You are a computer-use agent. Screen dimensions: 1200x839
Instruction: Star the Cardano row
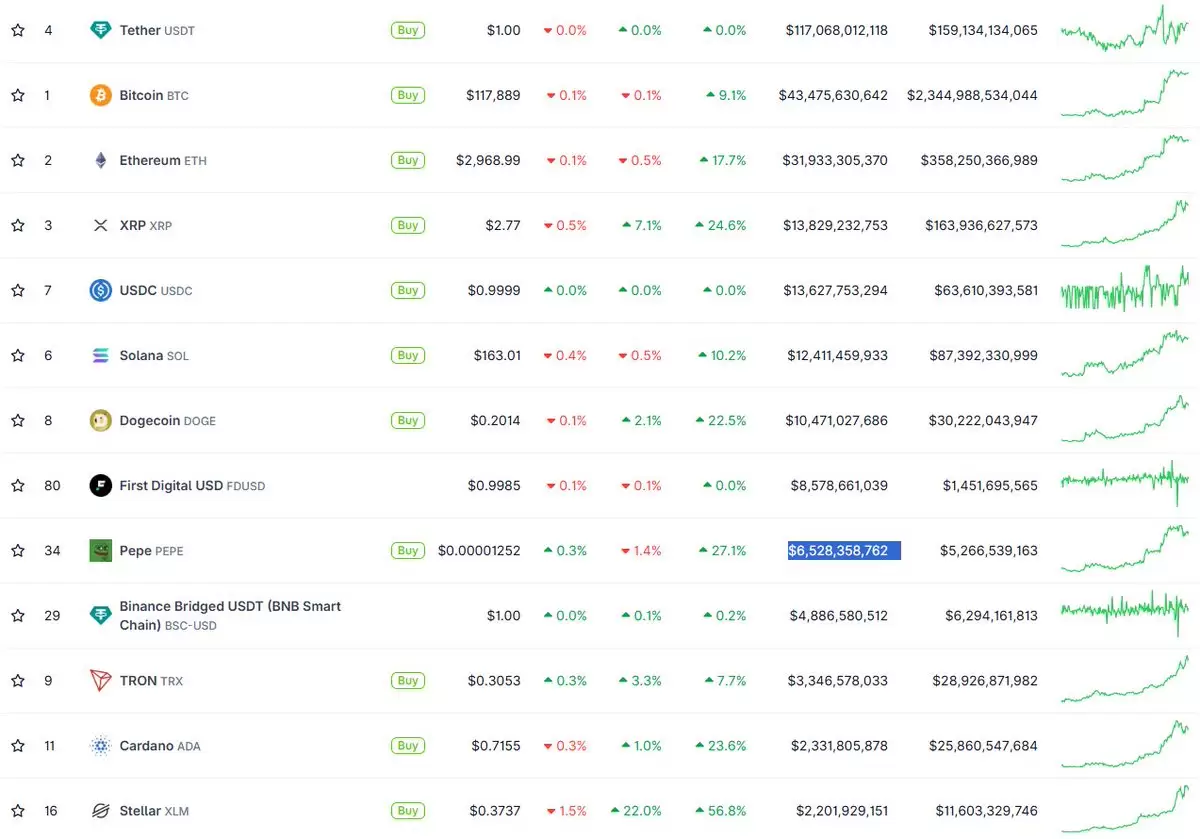[x=18, y=745]
